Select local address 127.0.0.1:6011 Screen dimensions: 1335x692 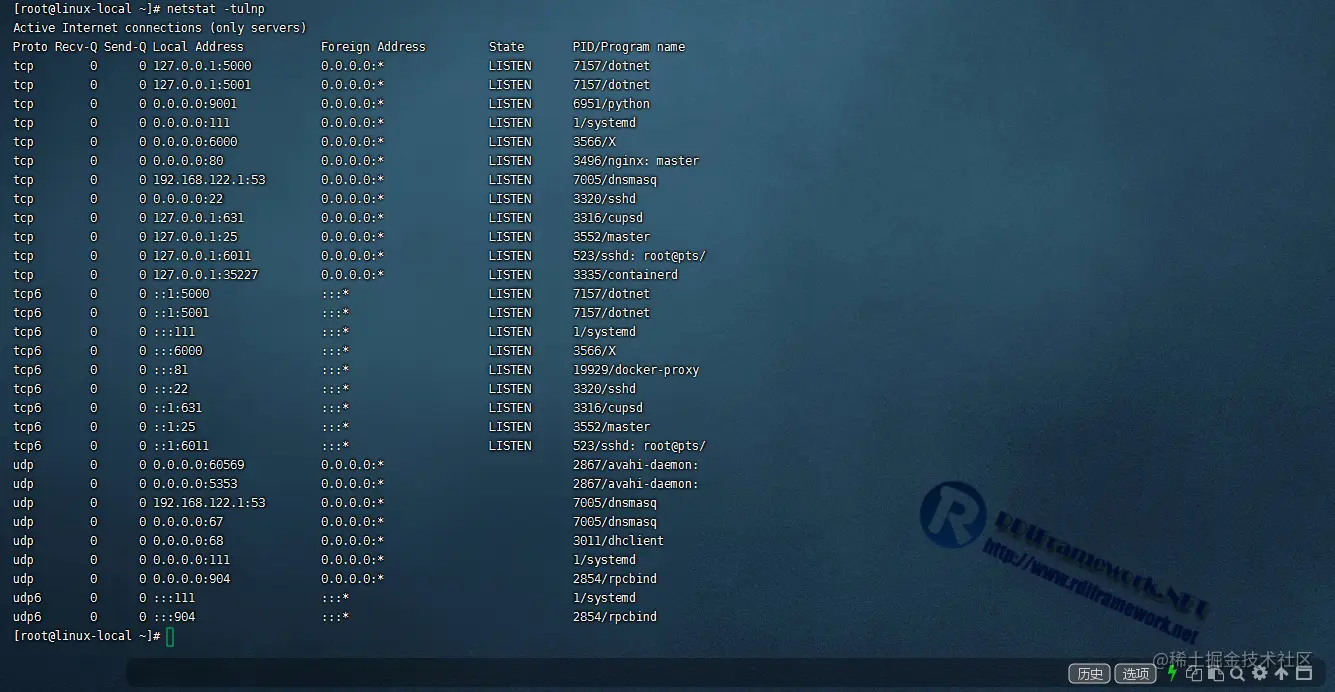(202, 256)
